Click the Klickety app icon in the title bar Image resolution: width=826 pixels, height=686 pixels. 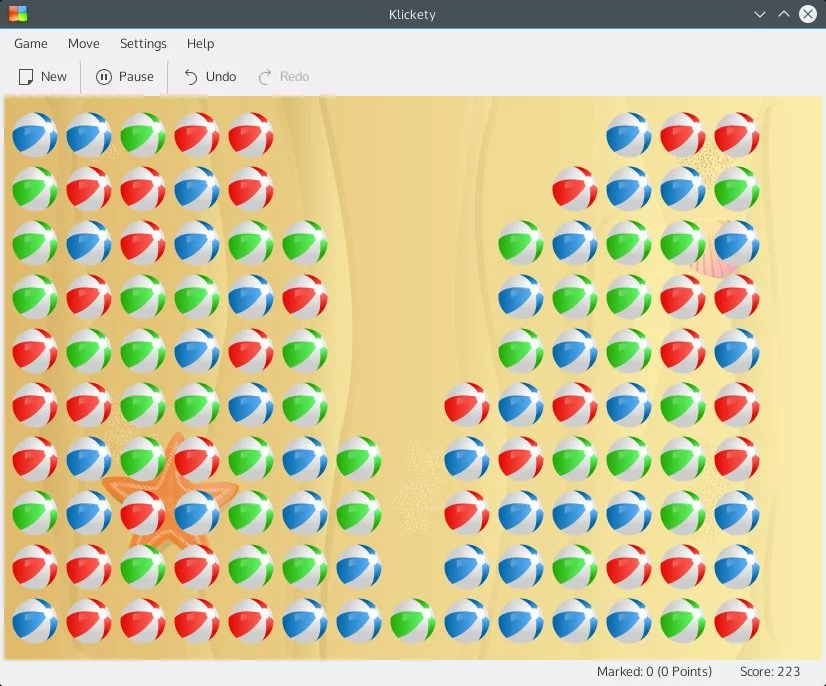coord(18,14)
